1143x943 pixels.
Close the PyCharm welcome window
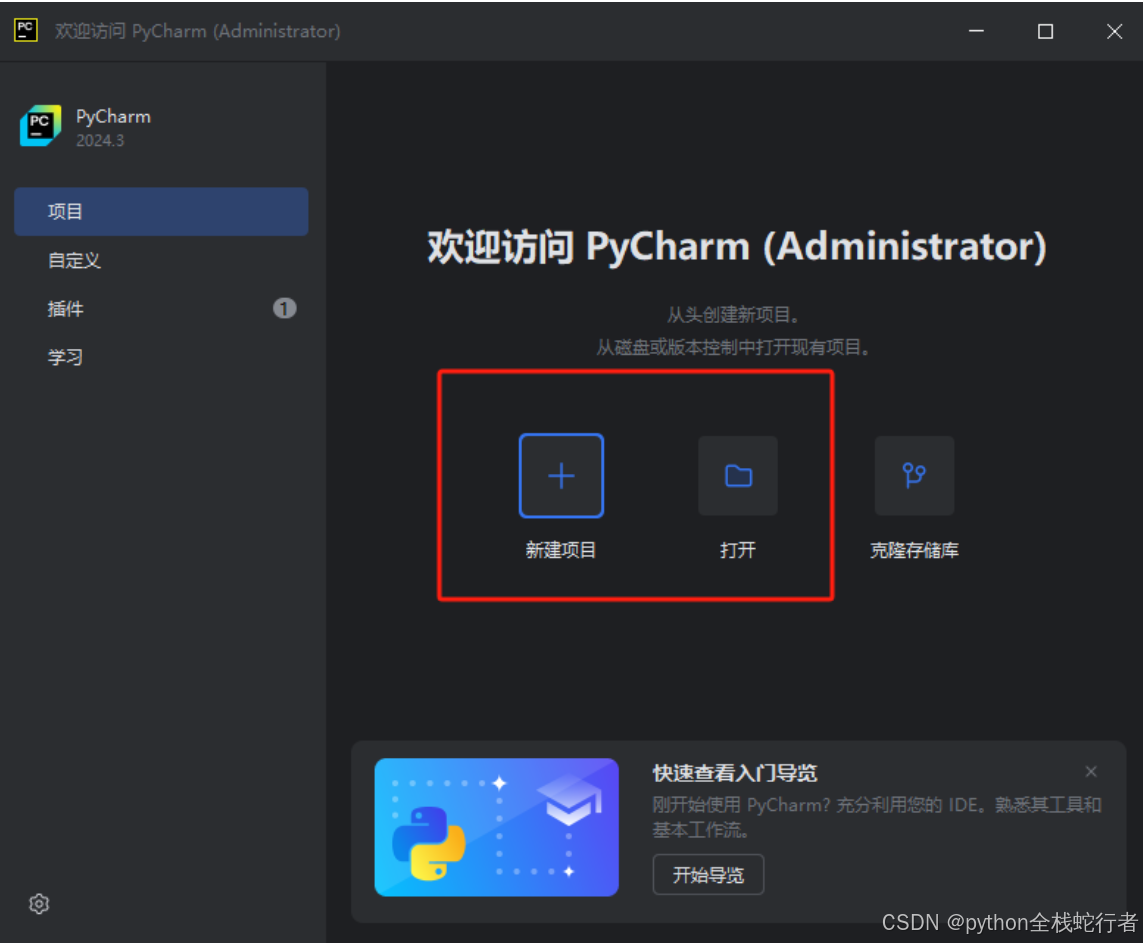click(1114, 31)
